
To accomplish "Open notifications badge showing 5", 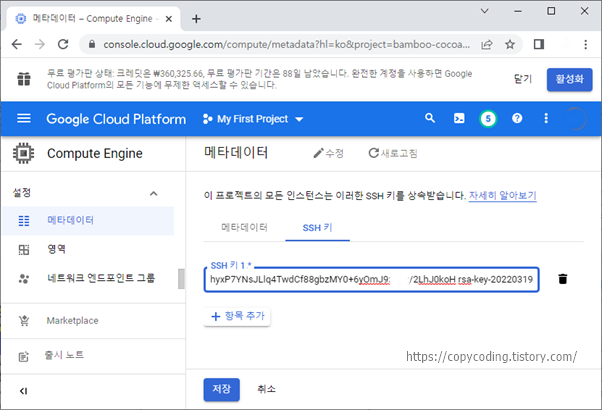I will pyautogui.click(x=488, y=119).
